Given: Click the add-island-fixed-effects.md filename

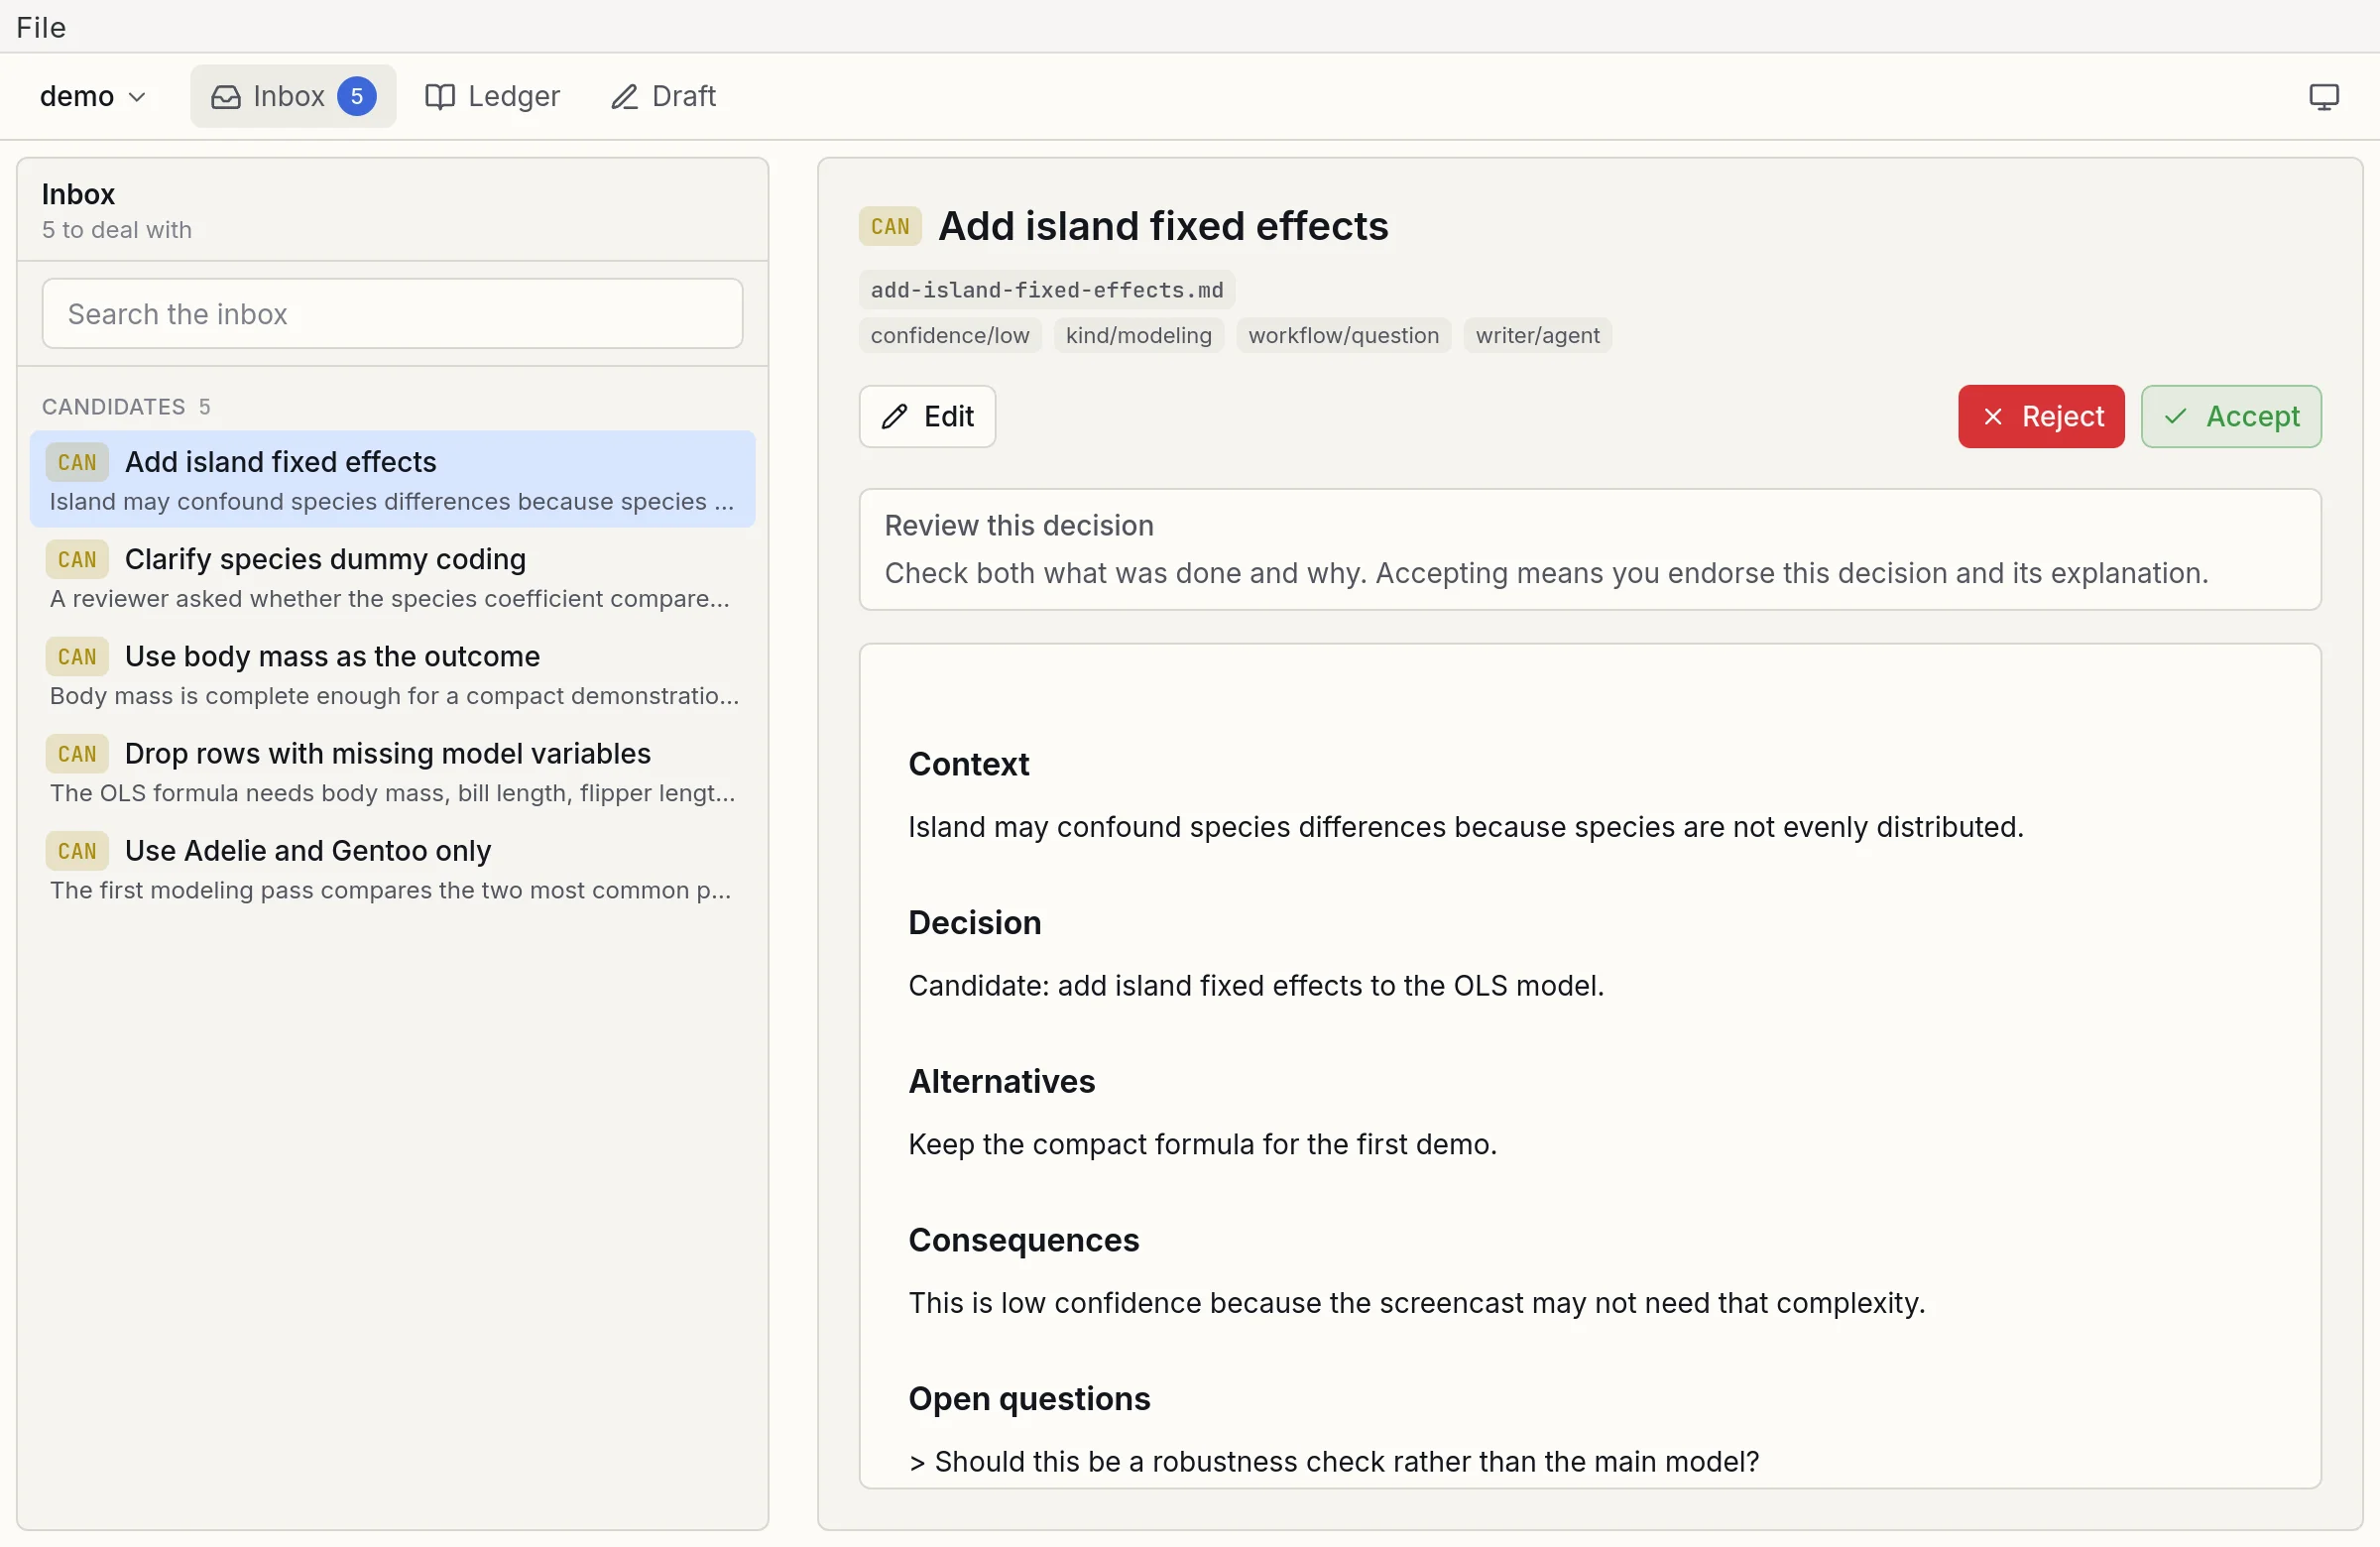Looking at the screenshot, I should pyautogui.click(x=1046, y=290).
